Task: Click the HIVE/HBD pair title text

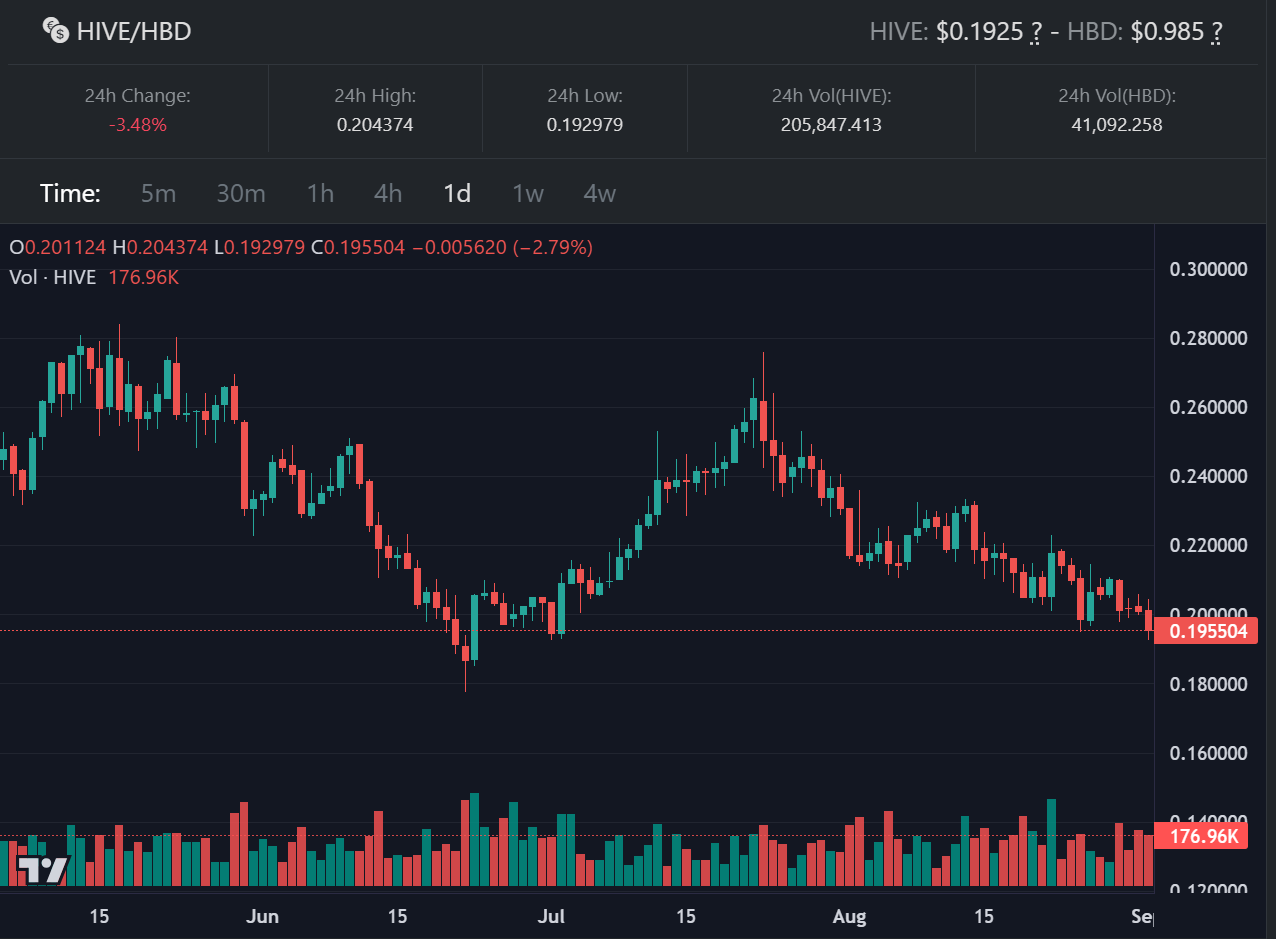Action: point(134,31)
